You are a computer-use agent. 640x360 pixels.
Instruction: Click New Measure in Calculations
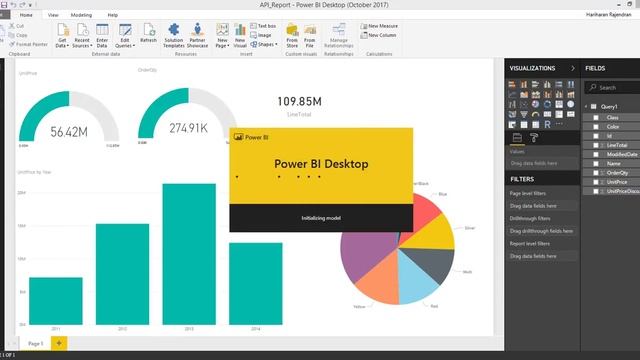[379, 26]
